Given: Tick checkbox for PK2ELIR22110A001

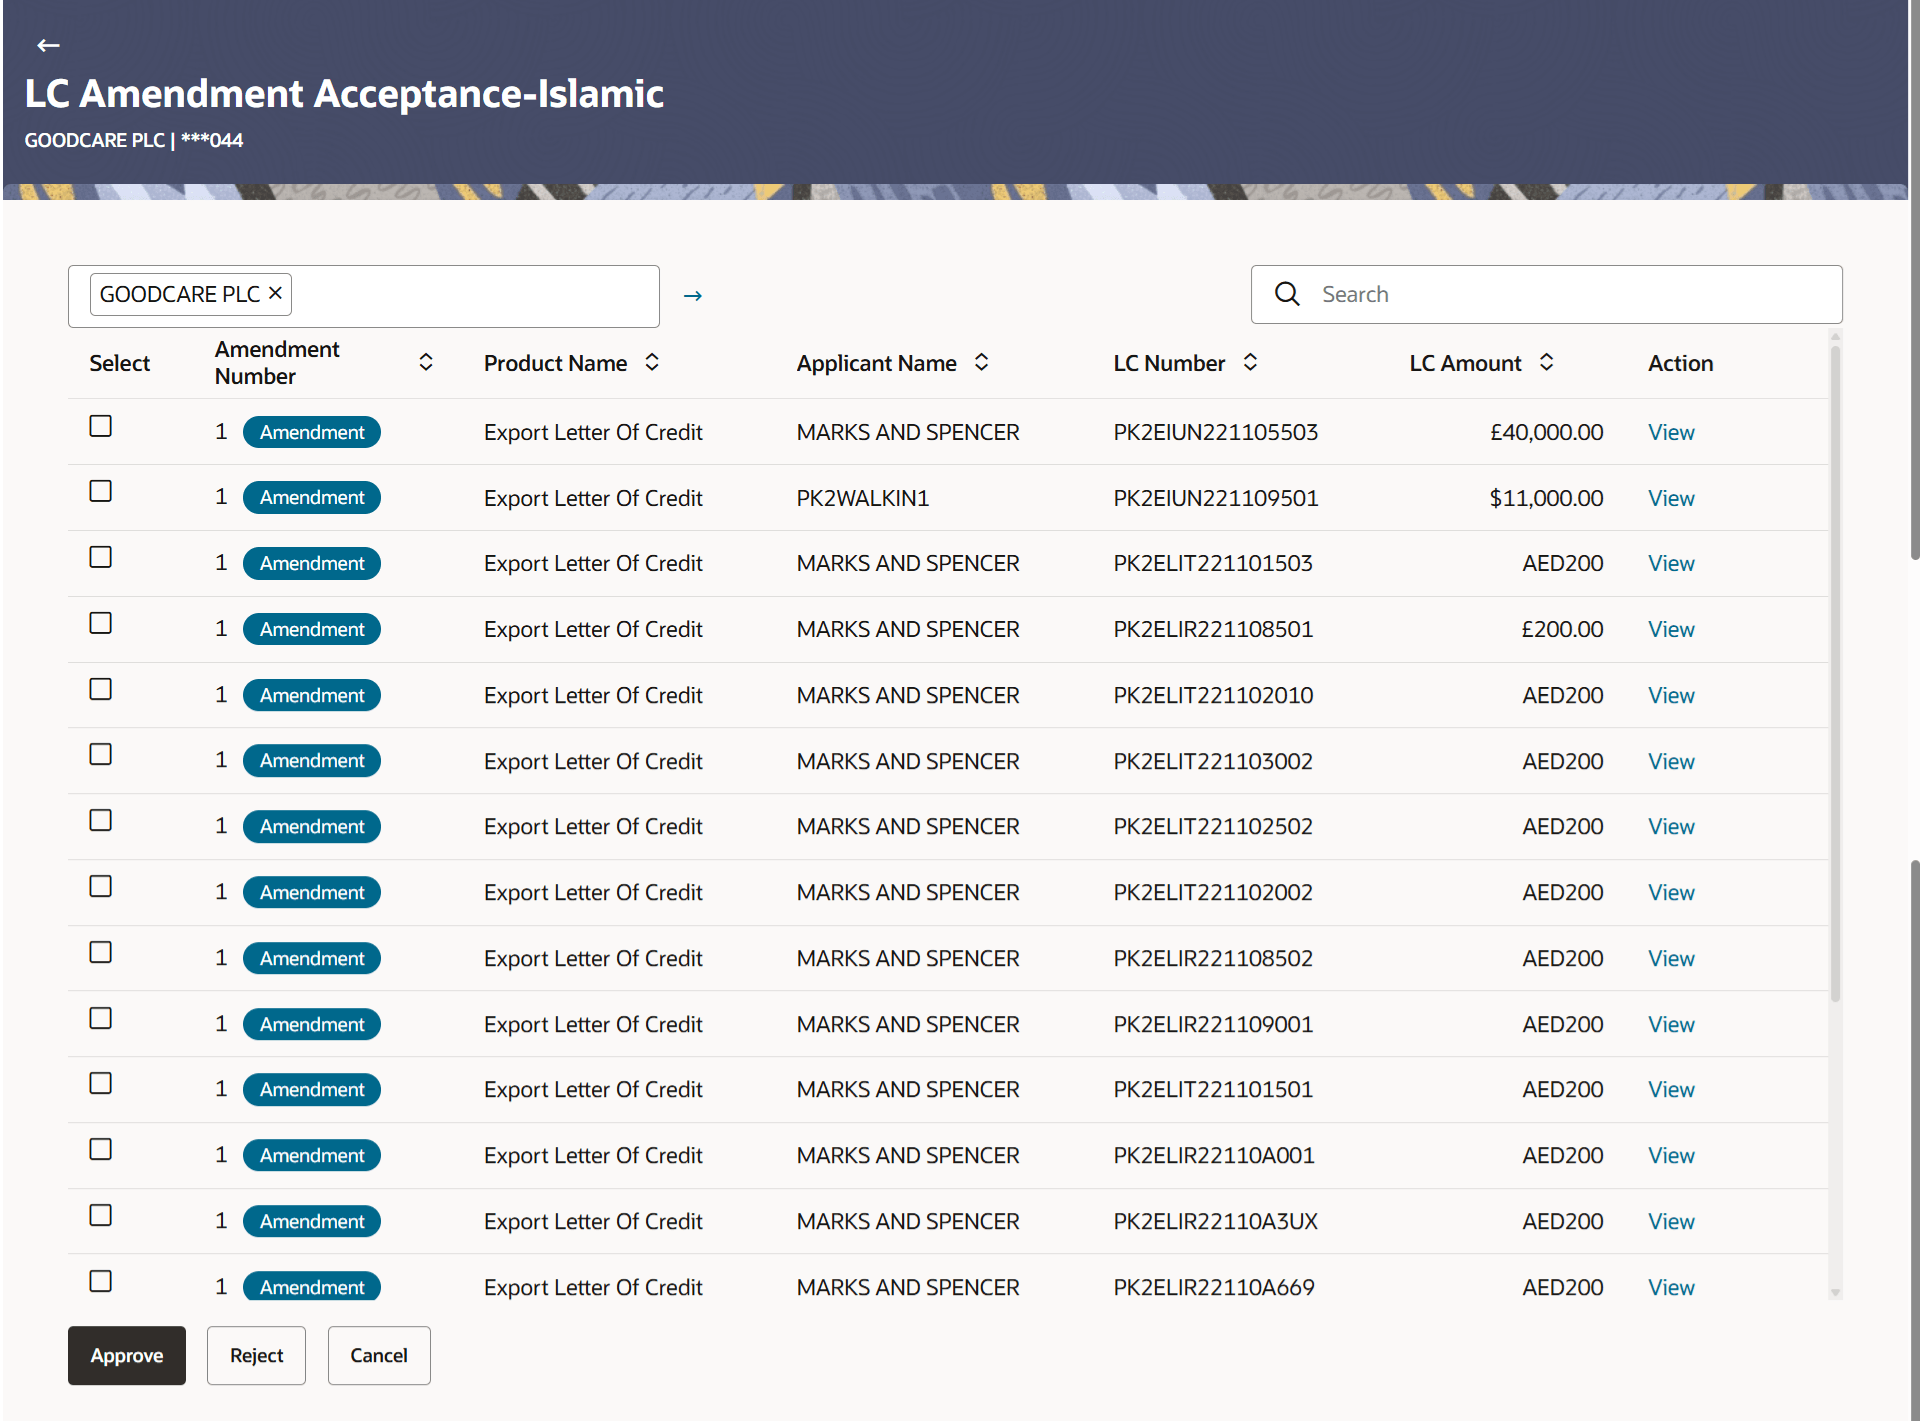Looking at the screenshot, I should [x=100, y=1149].
